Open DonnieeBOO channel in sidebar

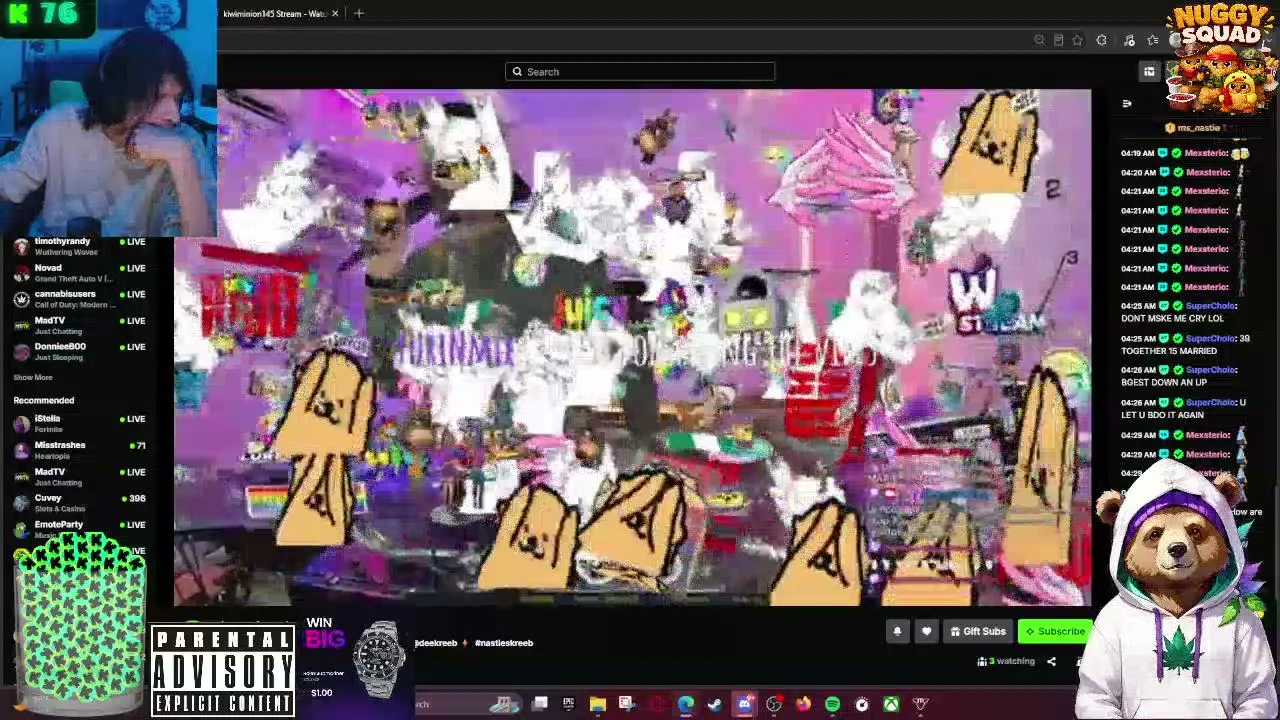[x=82, y=351]
